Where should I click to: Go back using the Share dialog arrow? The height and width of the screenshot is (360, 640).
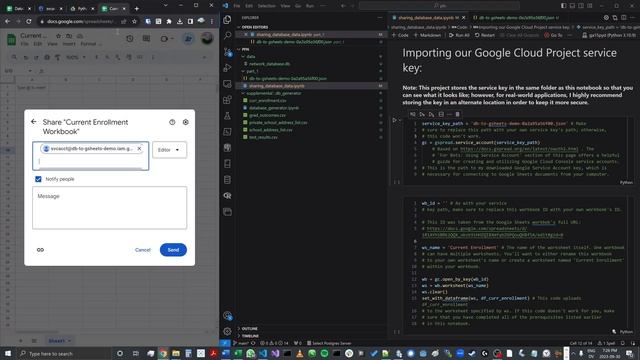pos(33,122)
